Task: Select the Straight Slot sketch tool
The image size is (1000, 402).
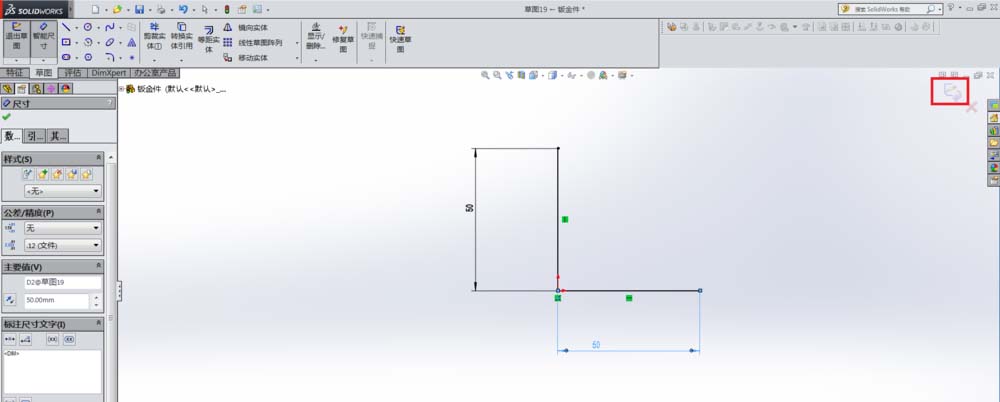Action: 66,57
